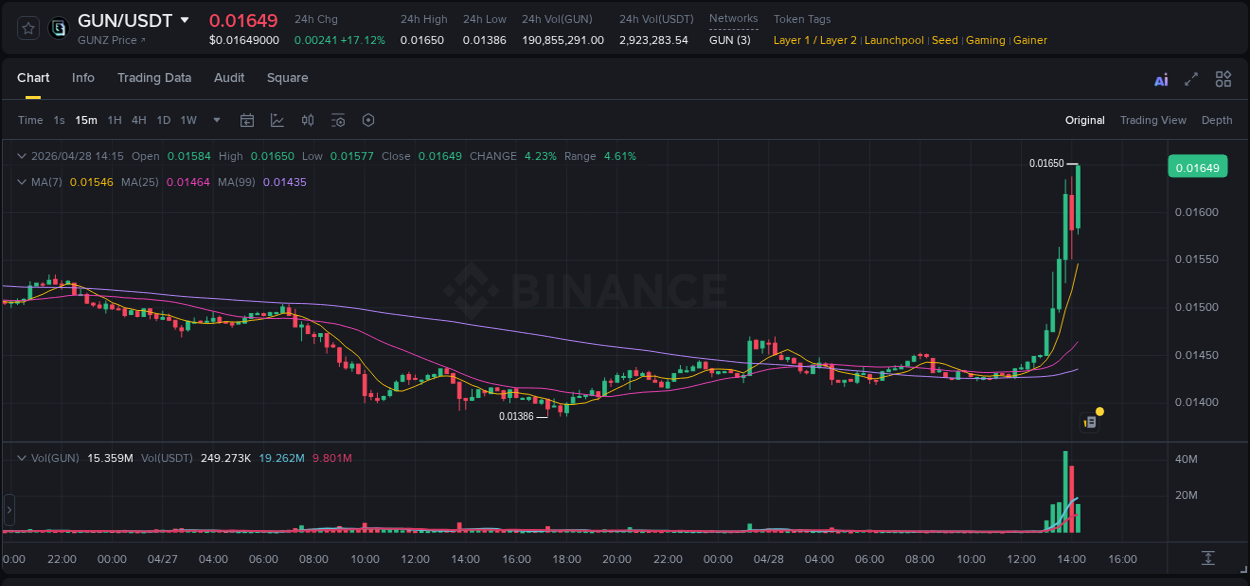Expand chart to fullscreen view
The width and height of the screenshot is (1250, 586).
pos(1191,79)
